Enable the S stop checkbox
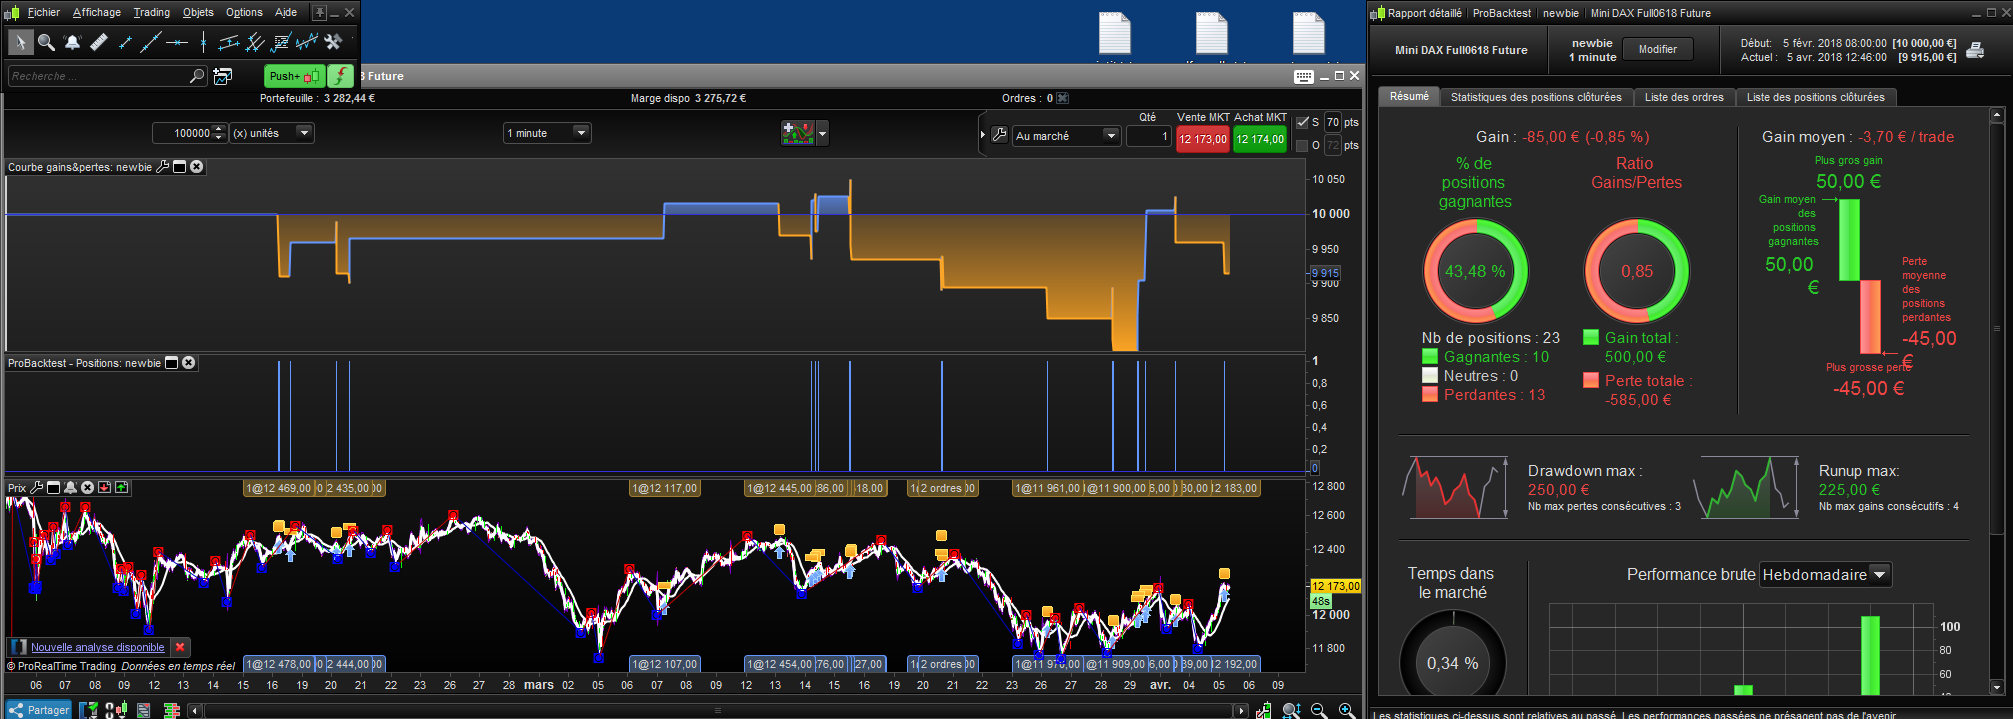The image size is (2013, 719). [1302, 122]
